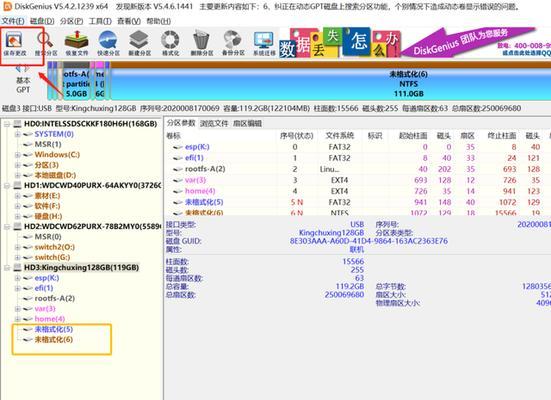
Task: Click the disk GUID value 8E303AAA-A60D-41D4-9864-163AC2363E76
Action: click(369, 241)
